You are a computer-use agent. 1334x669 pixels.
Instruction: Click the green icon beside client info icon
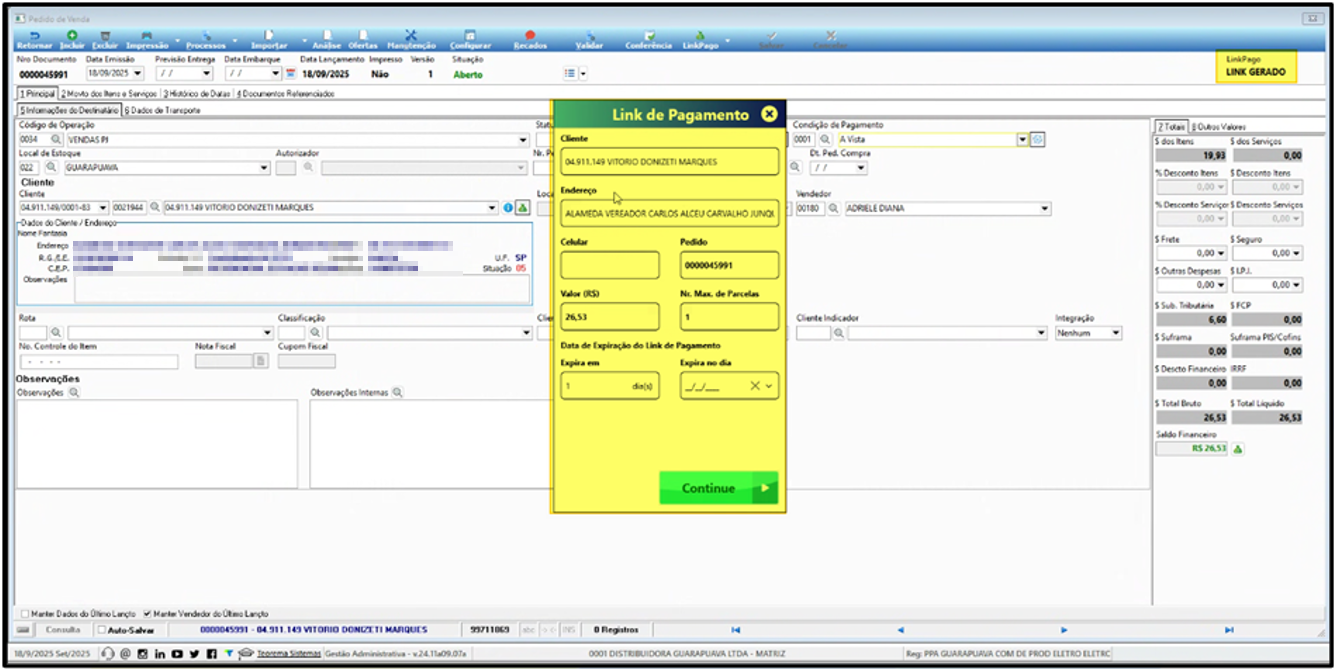(x=522, y=208)
